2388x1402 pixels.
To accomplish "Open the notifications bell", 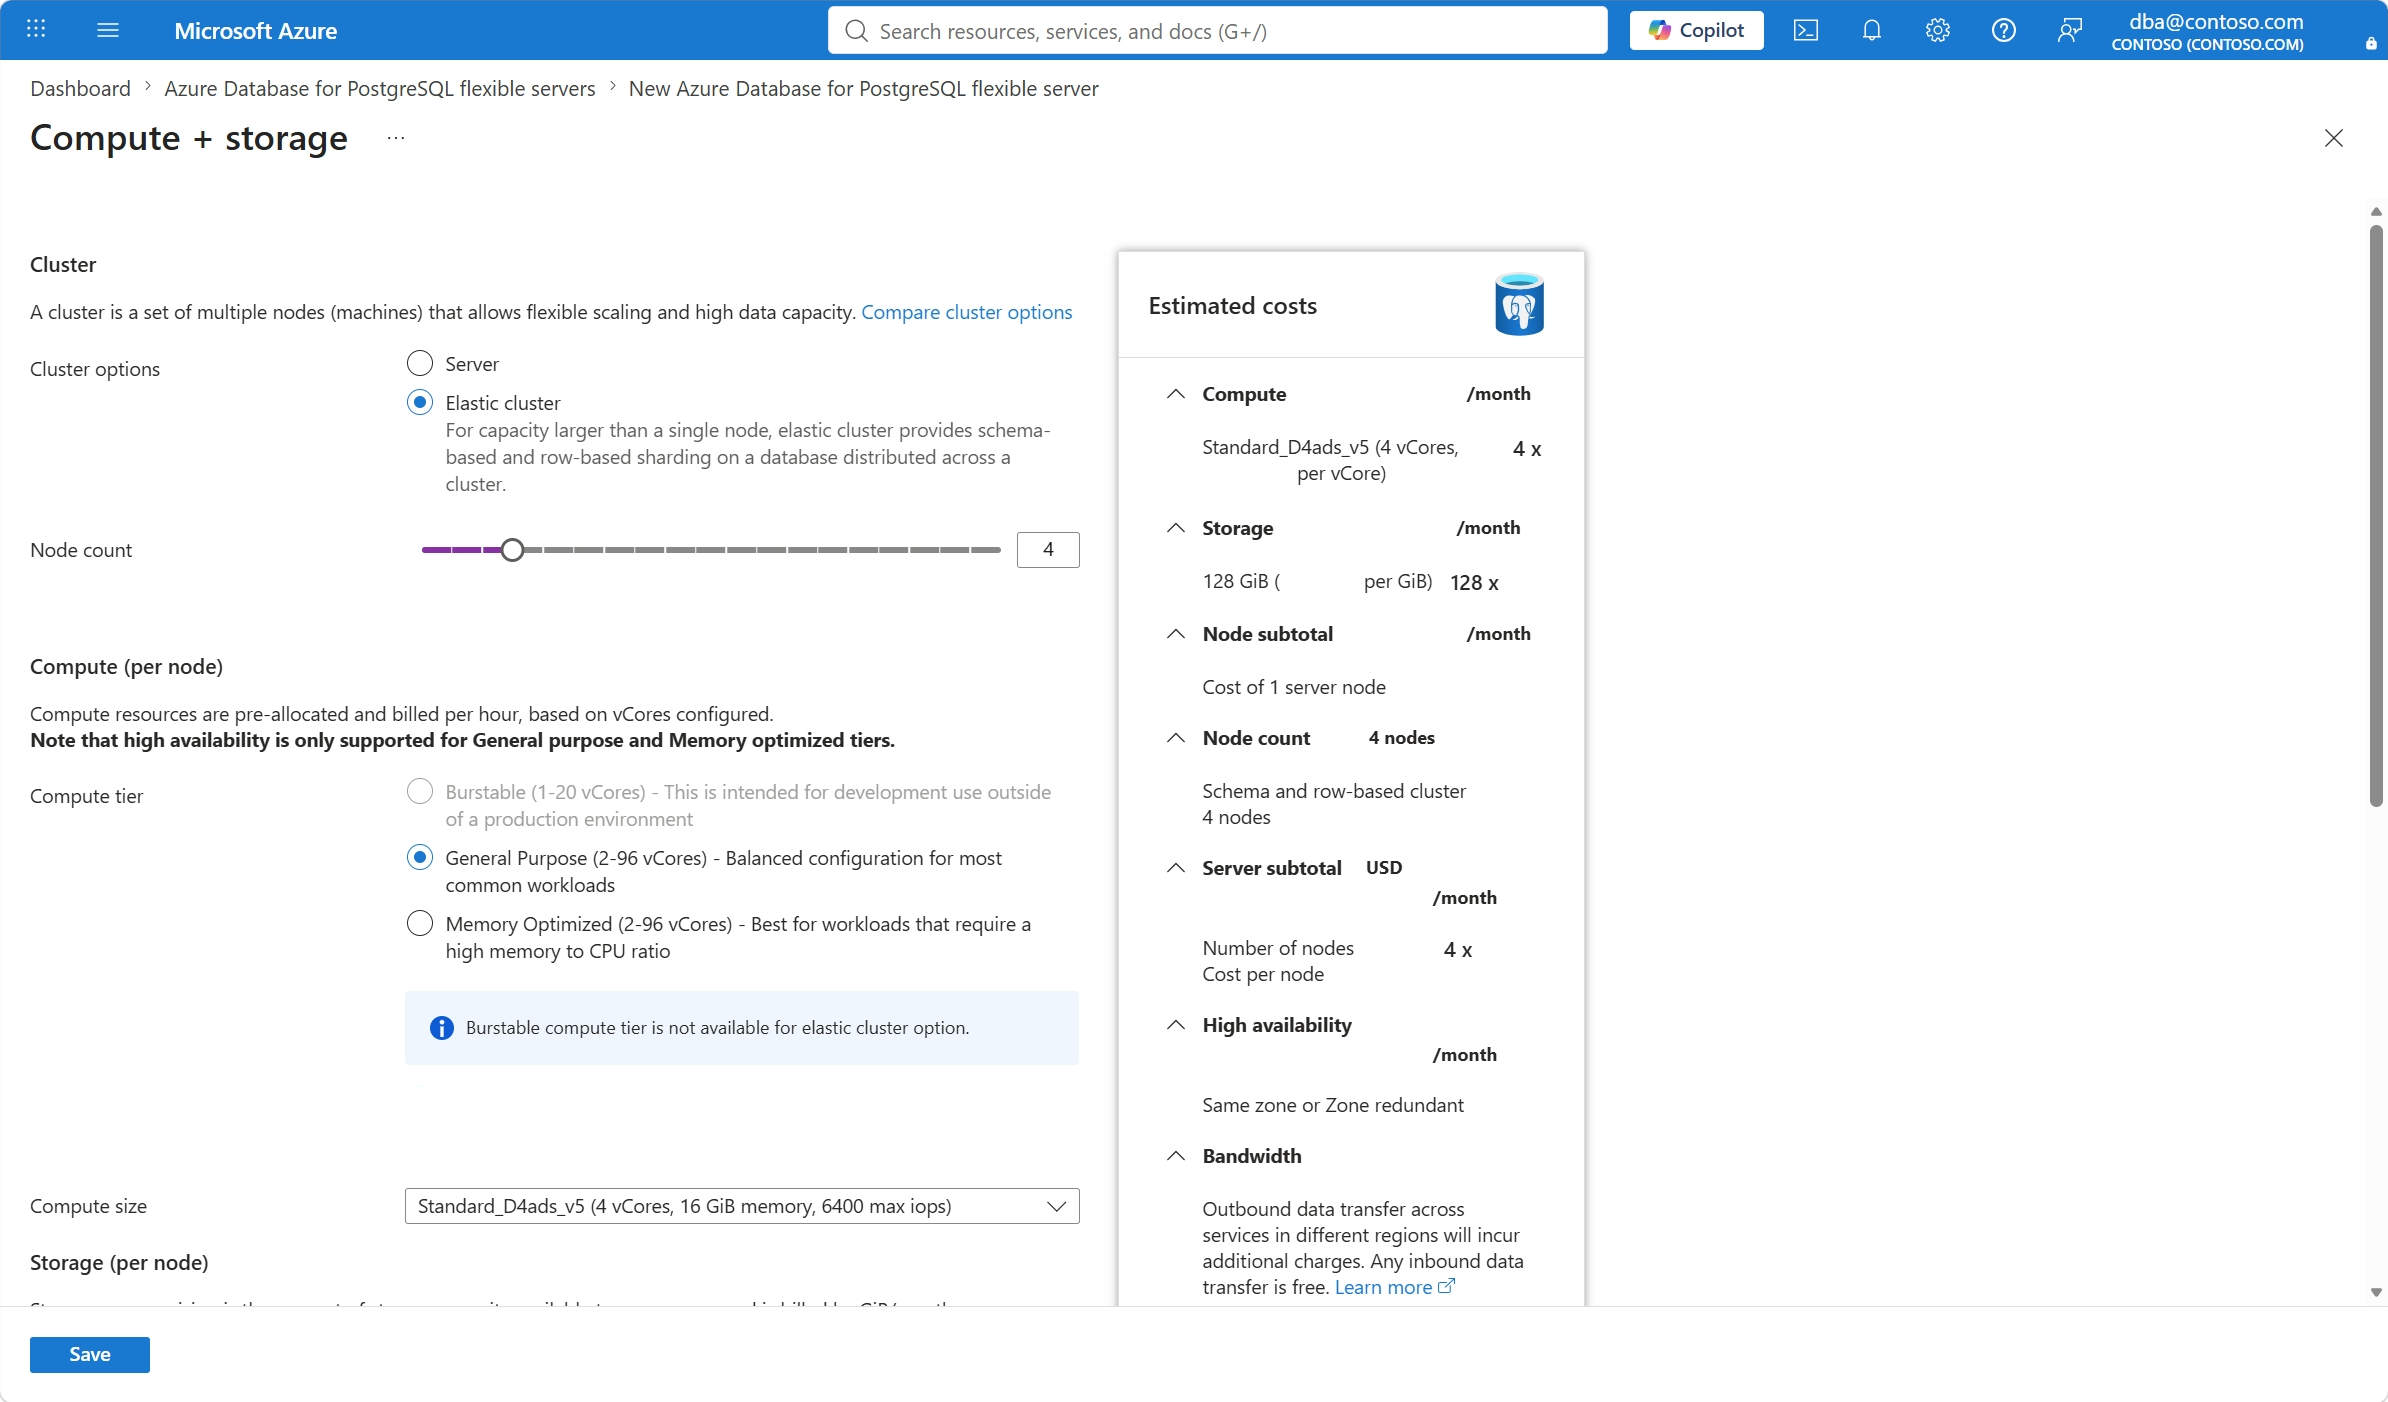I will tap(1872, 30).
